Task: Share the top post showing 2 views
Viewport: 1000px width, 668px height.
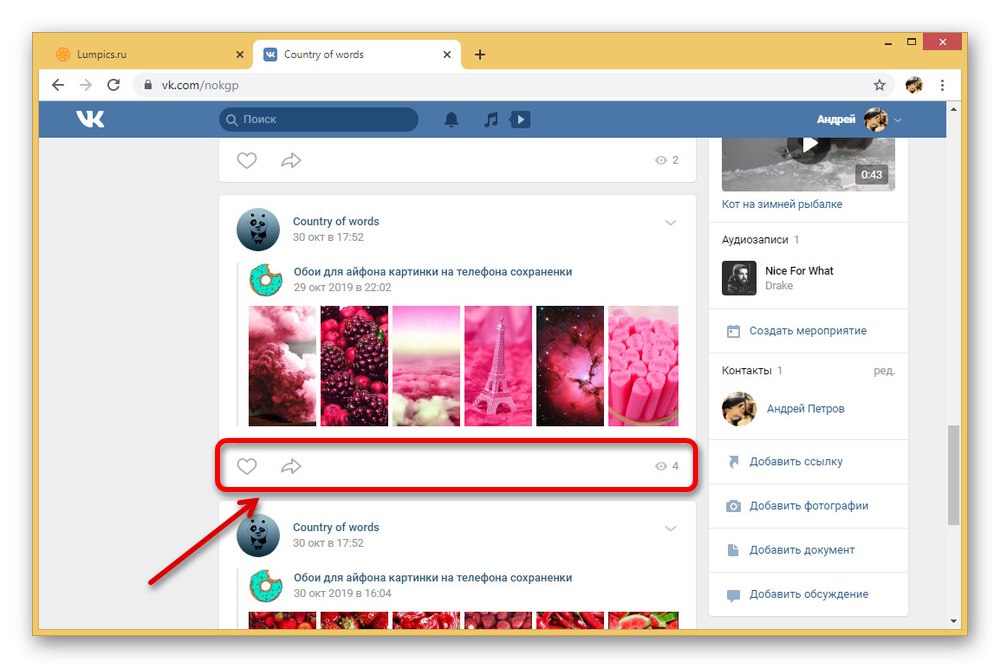Action: [x=291, y=160]
